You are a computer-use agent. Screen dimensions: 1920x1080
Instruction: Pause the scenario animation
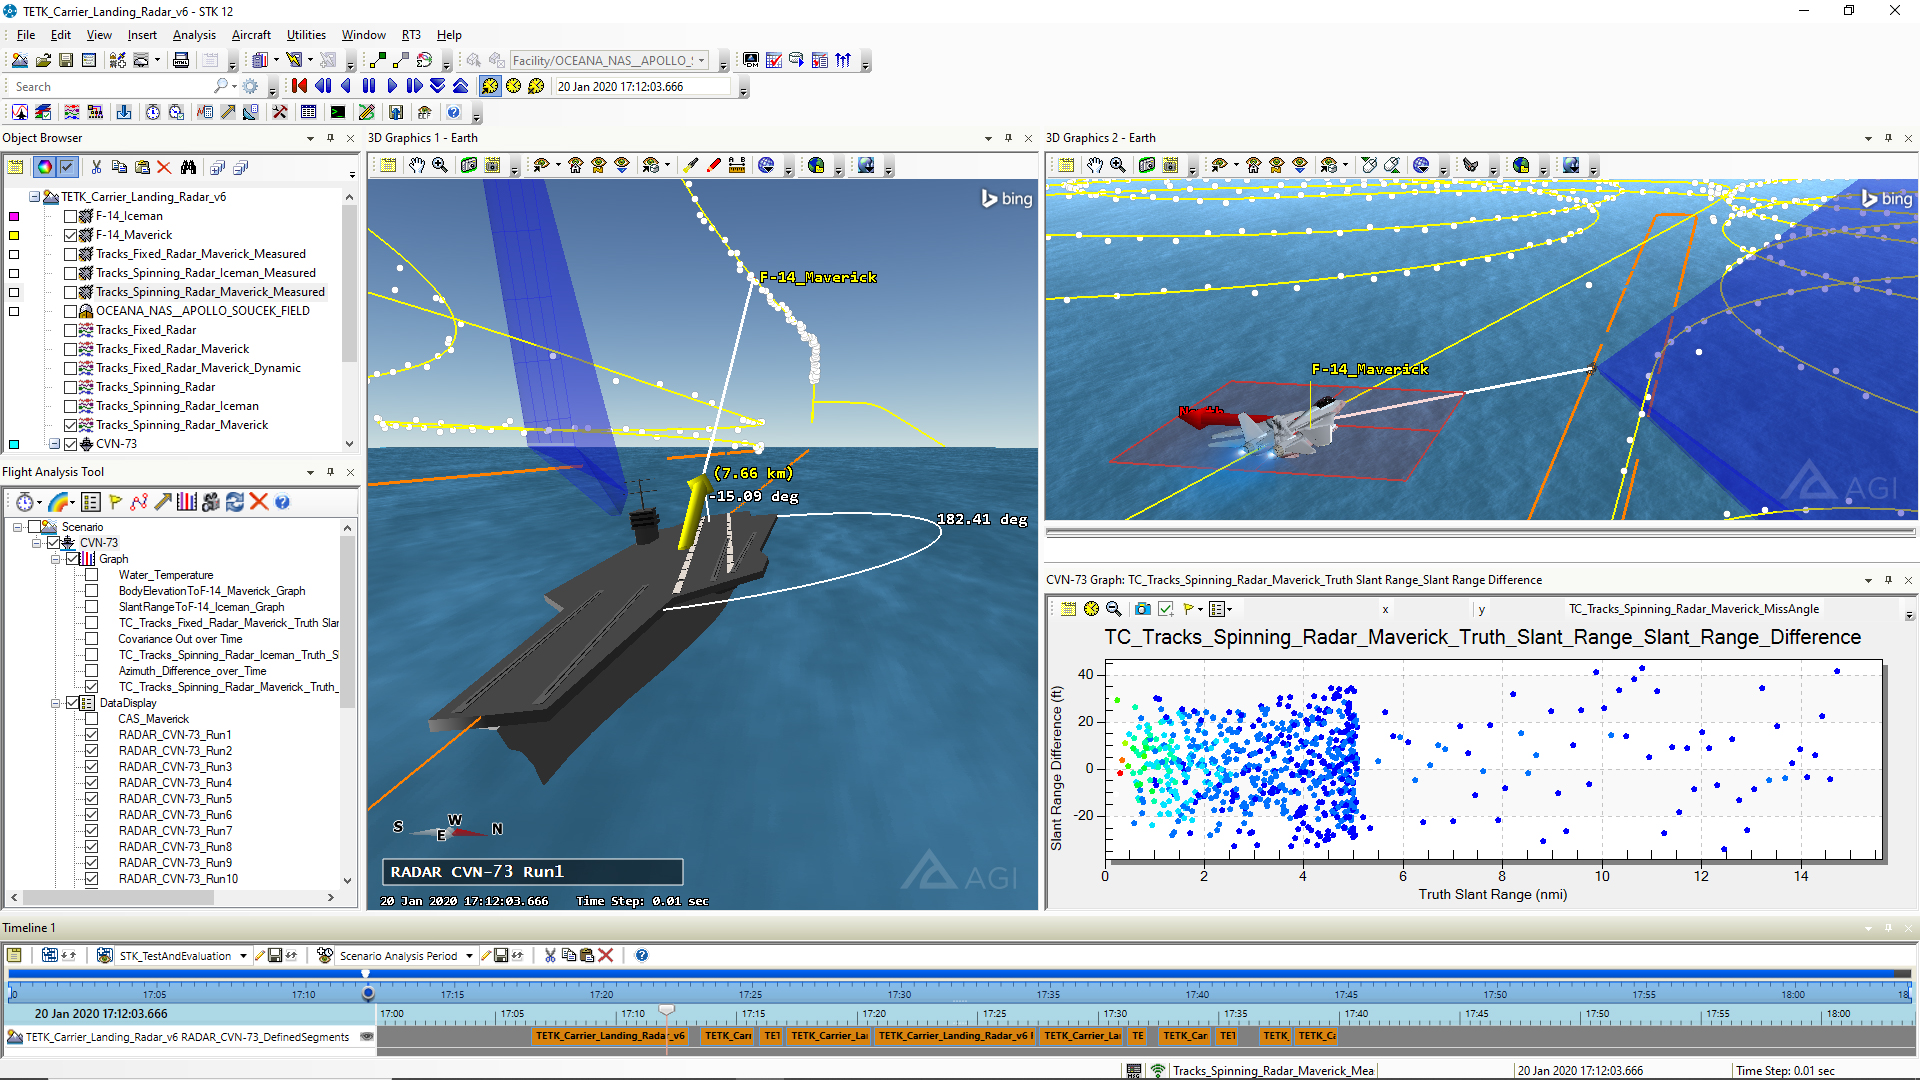point(369,87)
